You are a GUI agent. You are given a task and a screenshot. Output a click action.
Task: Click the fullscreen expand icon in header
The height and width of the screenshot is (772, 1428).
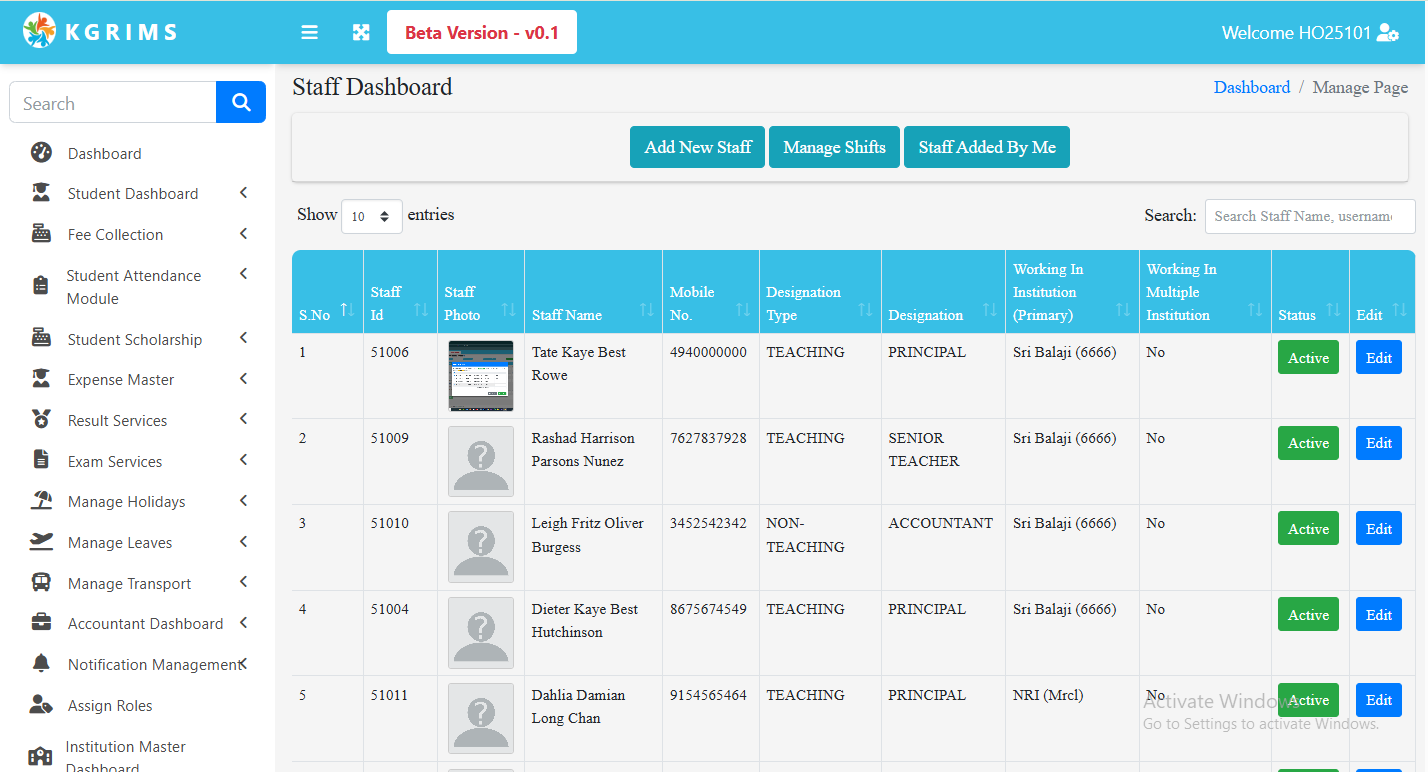(x=361, y=33)
